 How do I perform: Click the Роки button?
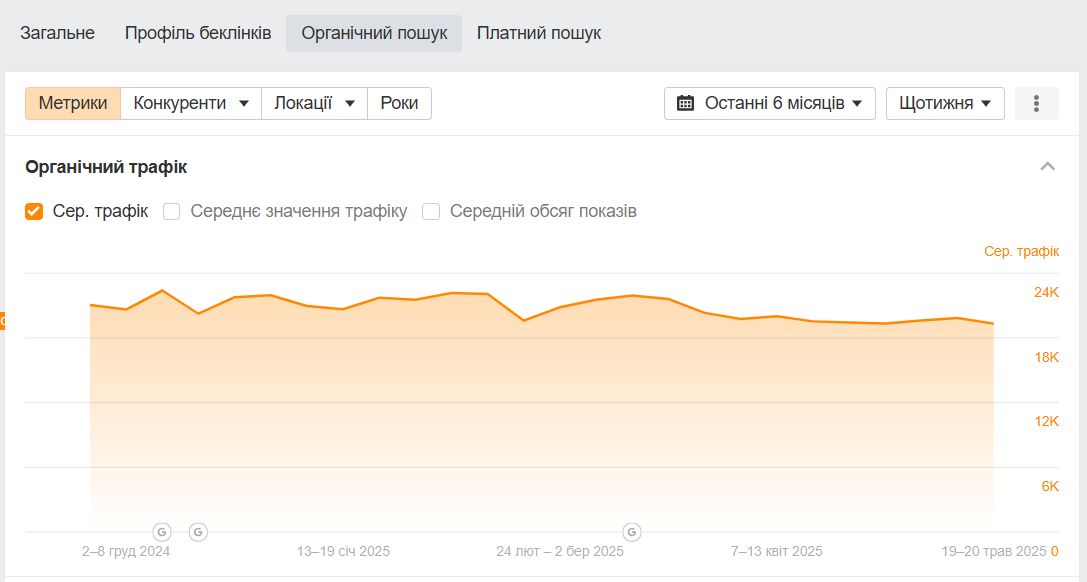tap(399, 103)
